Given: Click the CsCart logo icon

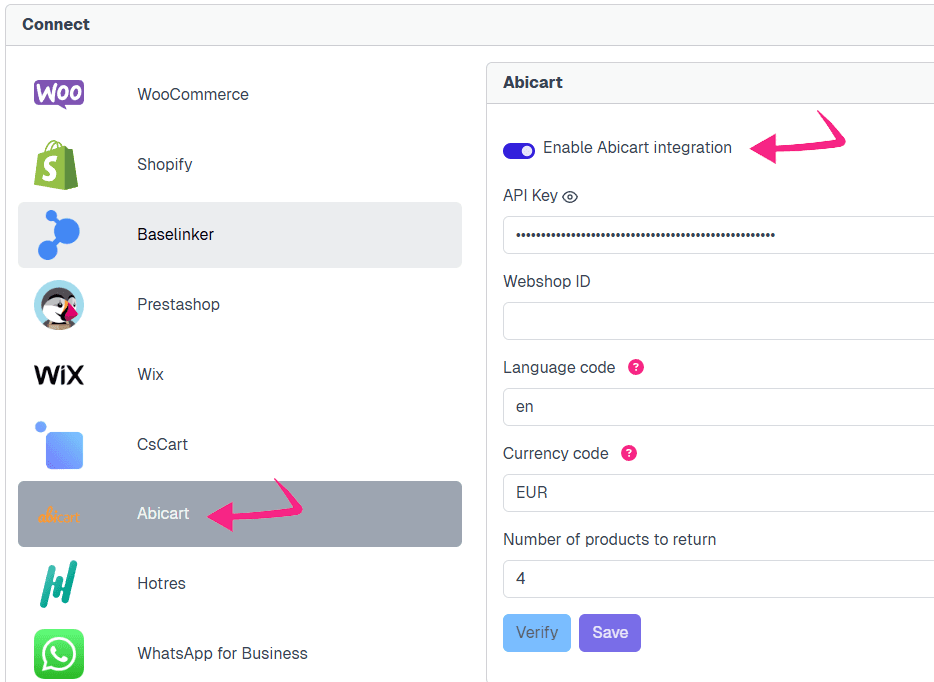Looking at the screenshot, I should point(59,445).
